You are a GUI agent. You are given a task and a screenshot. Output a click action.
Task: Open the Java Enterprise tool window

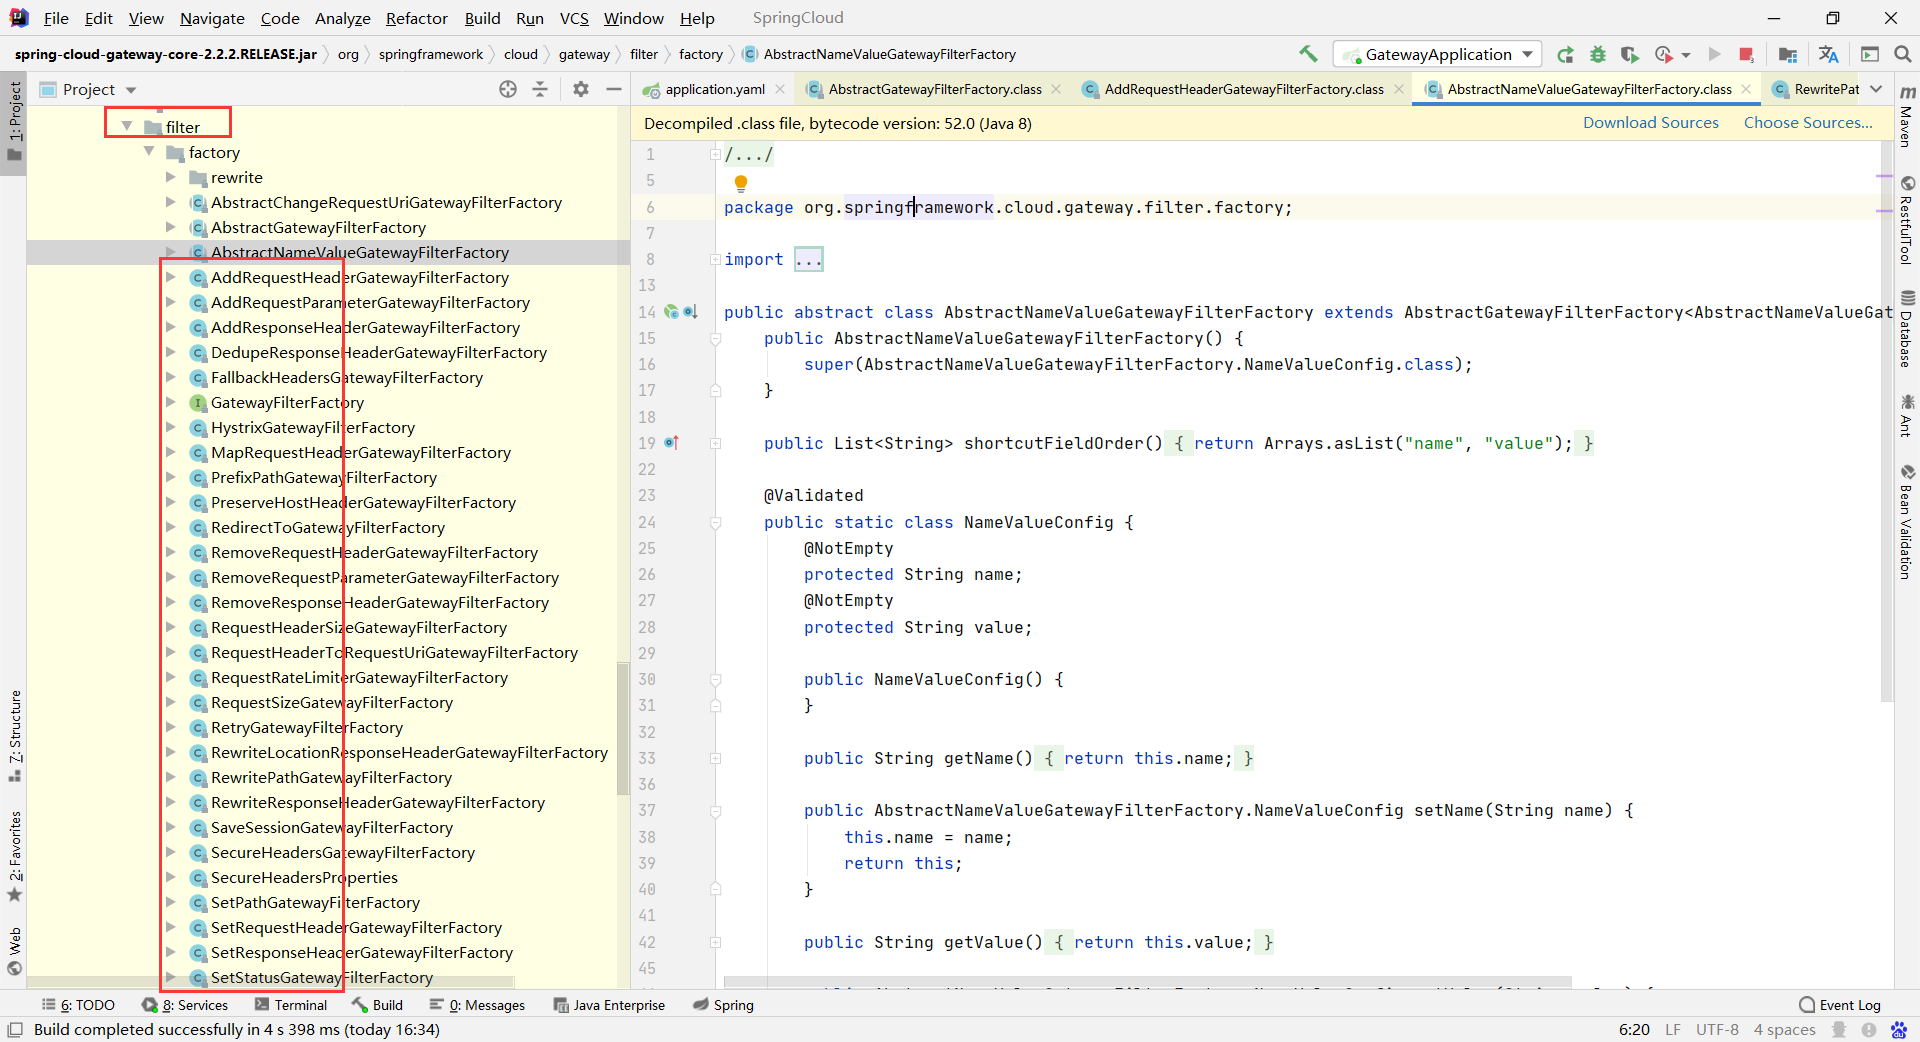point(609,1005)
